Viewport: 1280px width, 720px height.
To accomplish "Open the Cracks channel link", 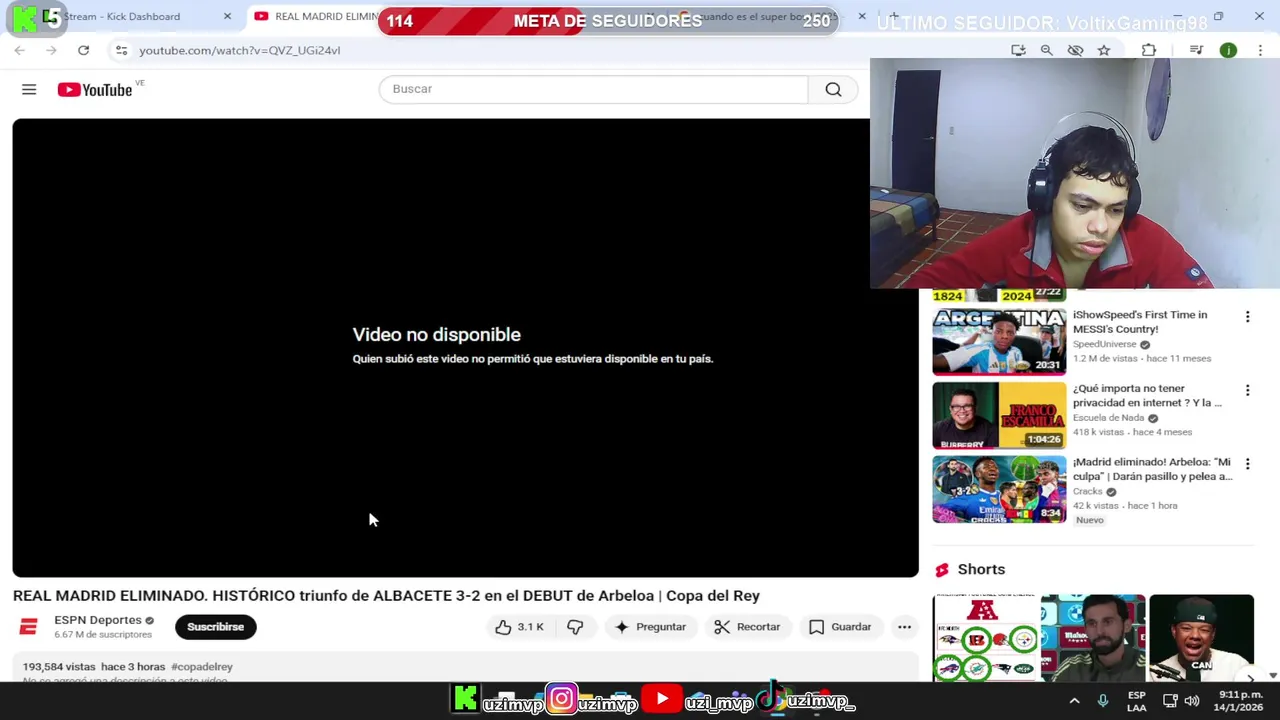I will 1088,492.
